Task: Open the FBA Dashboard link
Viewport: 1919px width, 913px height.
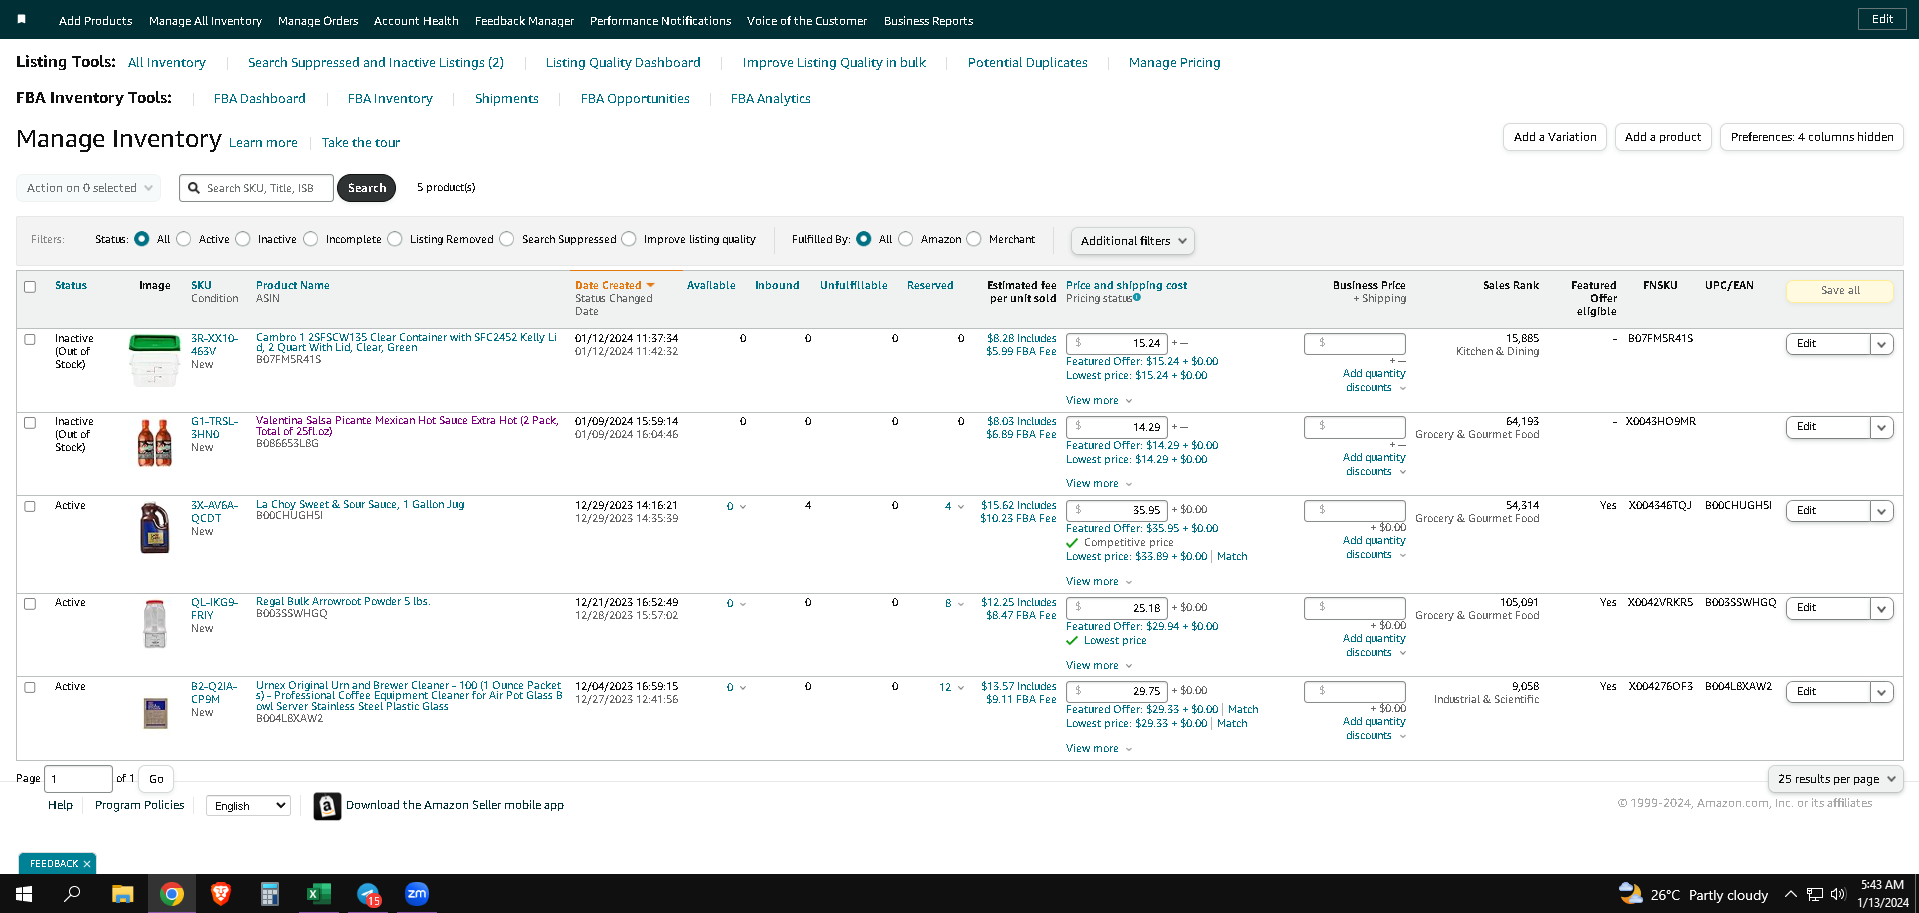Action: [x=260, y=99]
